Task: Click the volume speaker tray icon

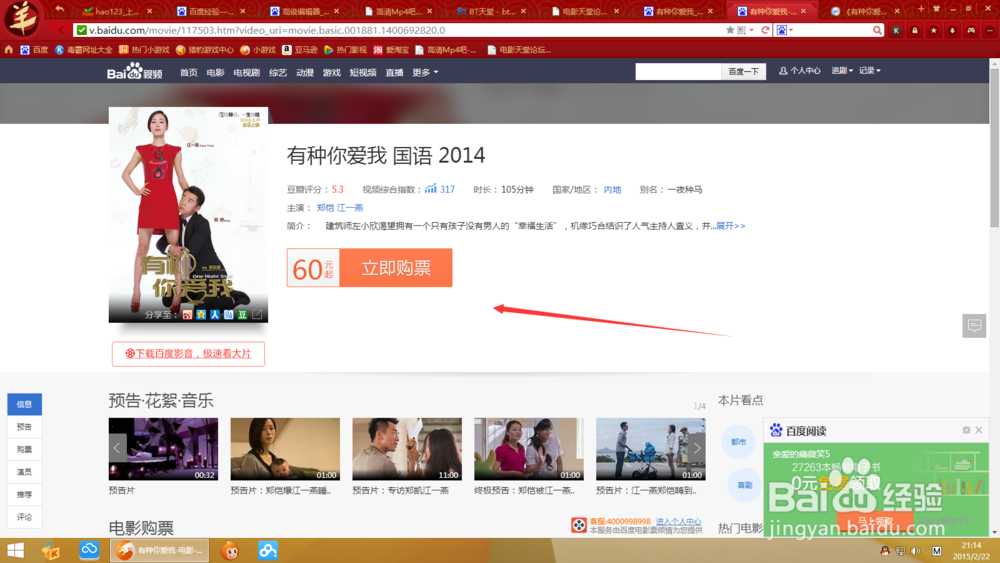Action: tap(916, 550)
